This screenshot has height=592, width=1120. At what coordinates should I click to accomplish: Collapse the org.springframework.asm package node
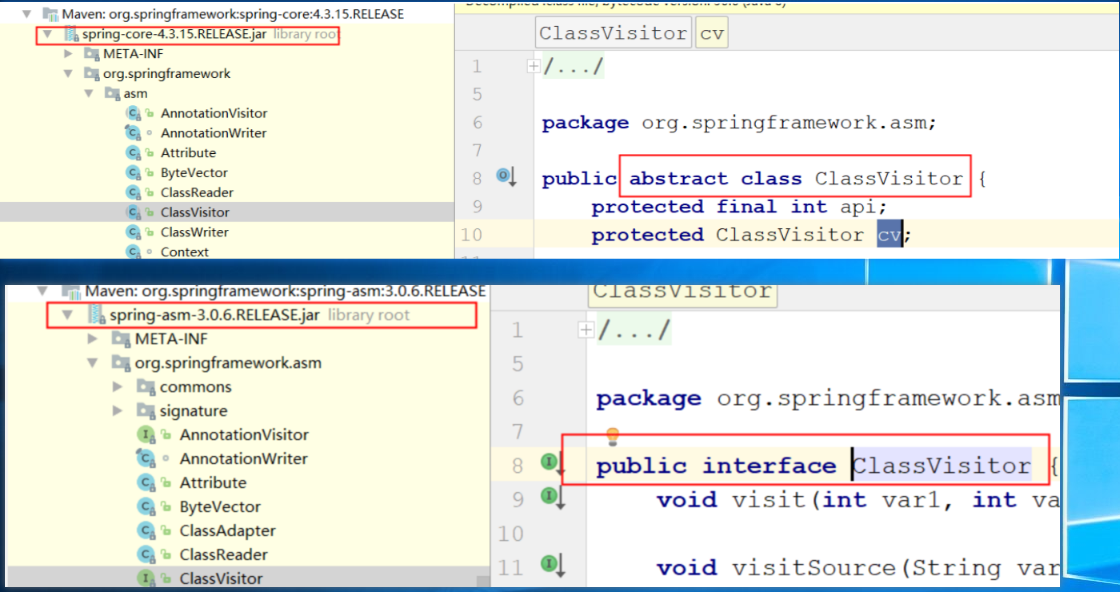point(92,363)
